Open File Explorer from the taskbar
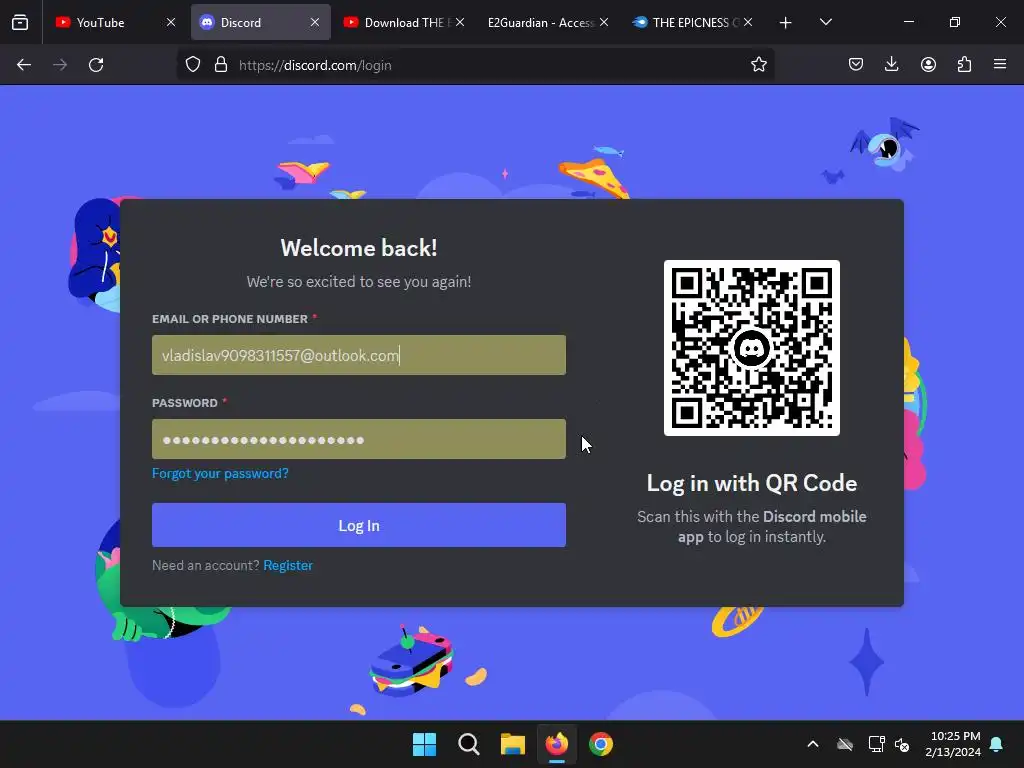The height and width of the screenshot is (768, 1024). (x=513, y=744)
